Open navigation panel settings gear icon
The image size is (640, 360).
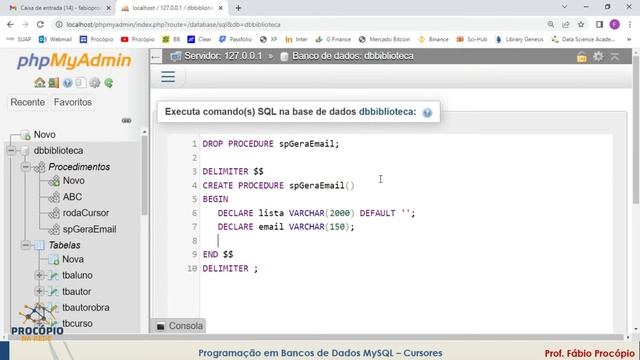click(95, 83)
